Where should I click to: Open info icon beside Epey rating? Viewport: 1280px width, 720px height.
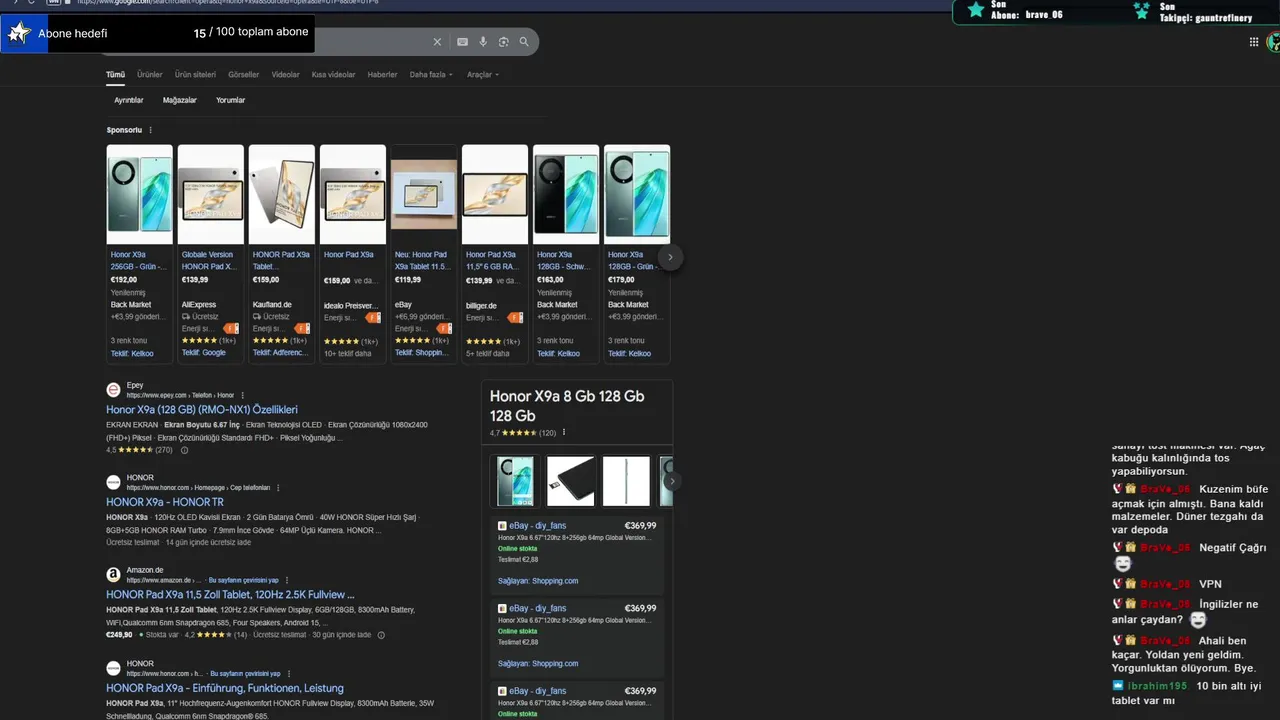click(184, 450)
